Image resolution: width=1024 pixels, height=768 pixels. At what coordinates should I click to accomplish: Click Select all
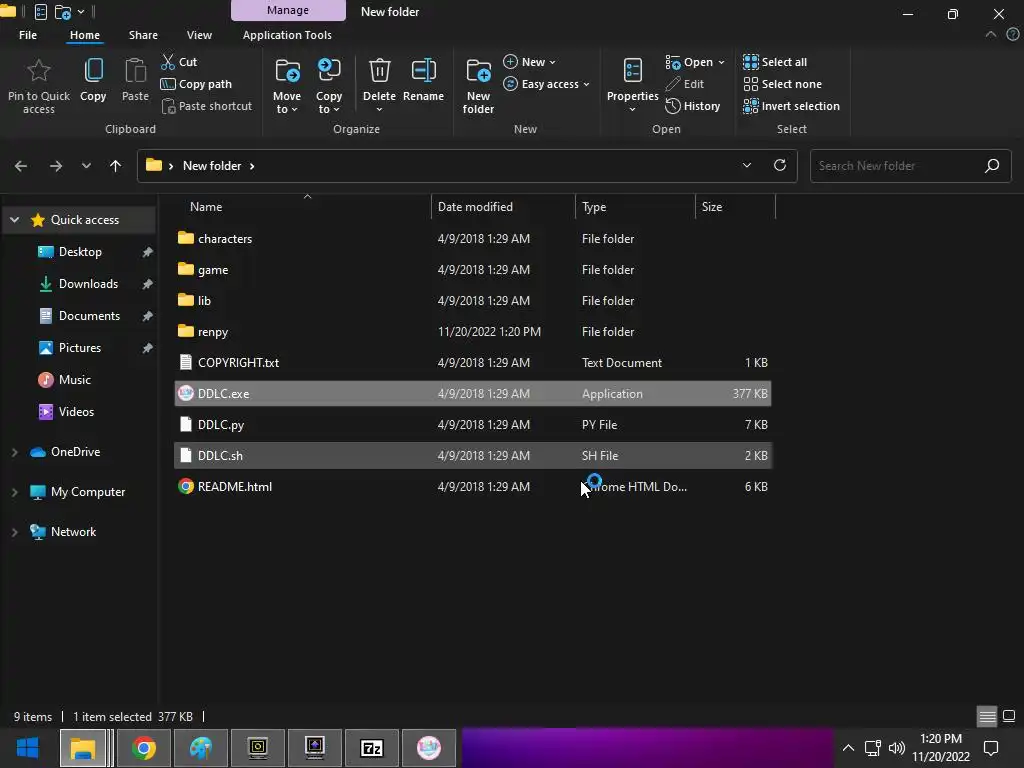[x=775, y=62]
